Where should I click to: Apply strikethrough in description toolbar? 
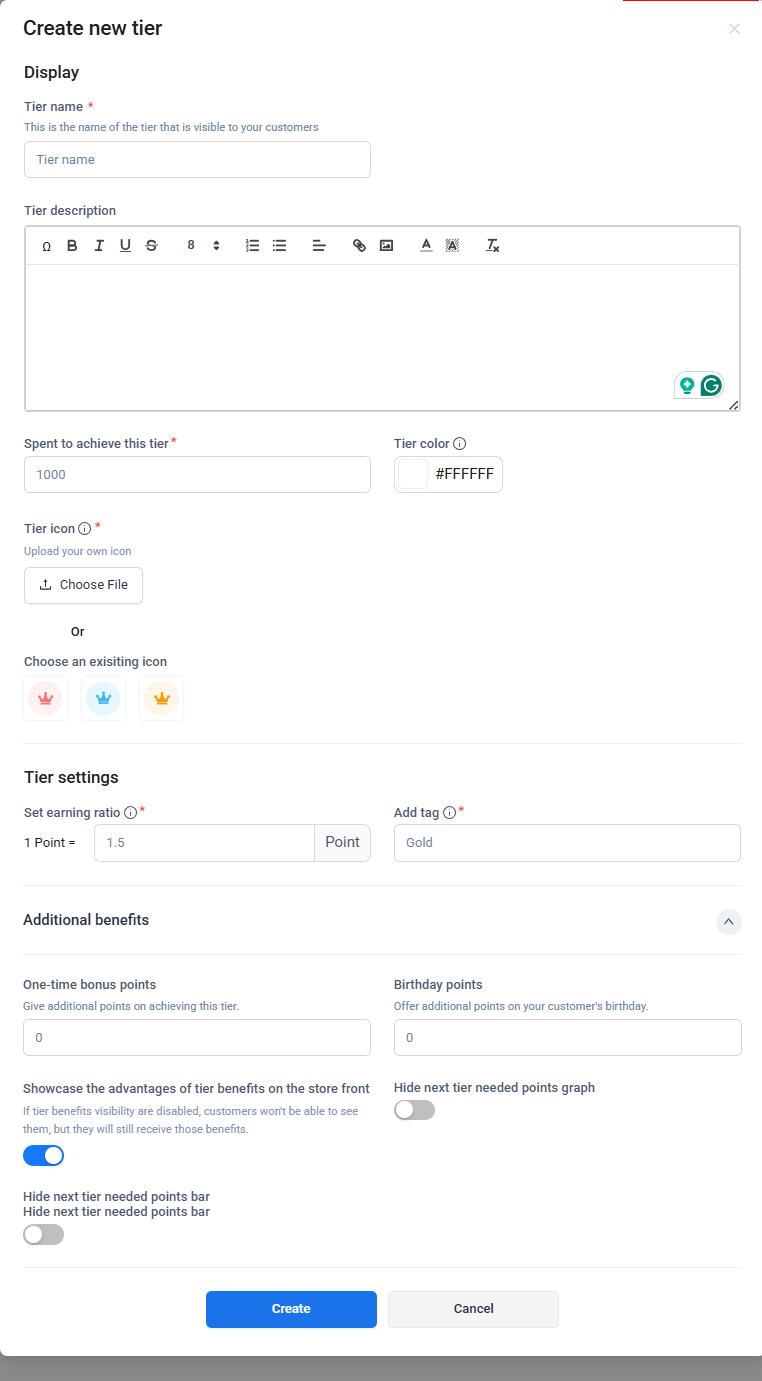pos(151,245)
